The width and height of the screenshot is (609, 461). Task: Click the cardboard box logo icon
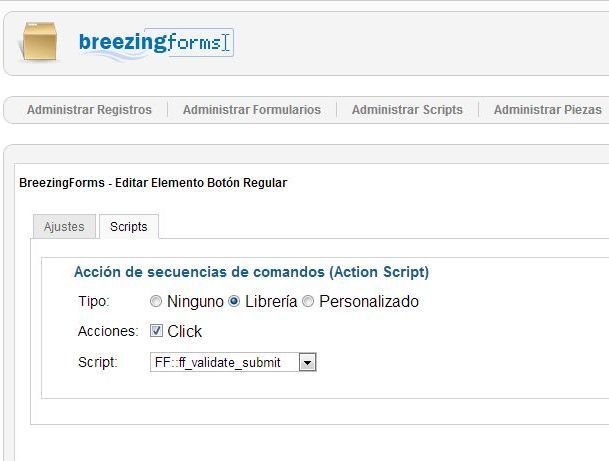[x=39, y=42]
